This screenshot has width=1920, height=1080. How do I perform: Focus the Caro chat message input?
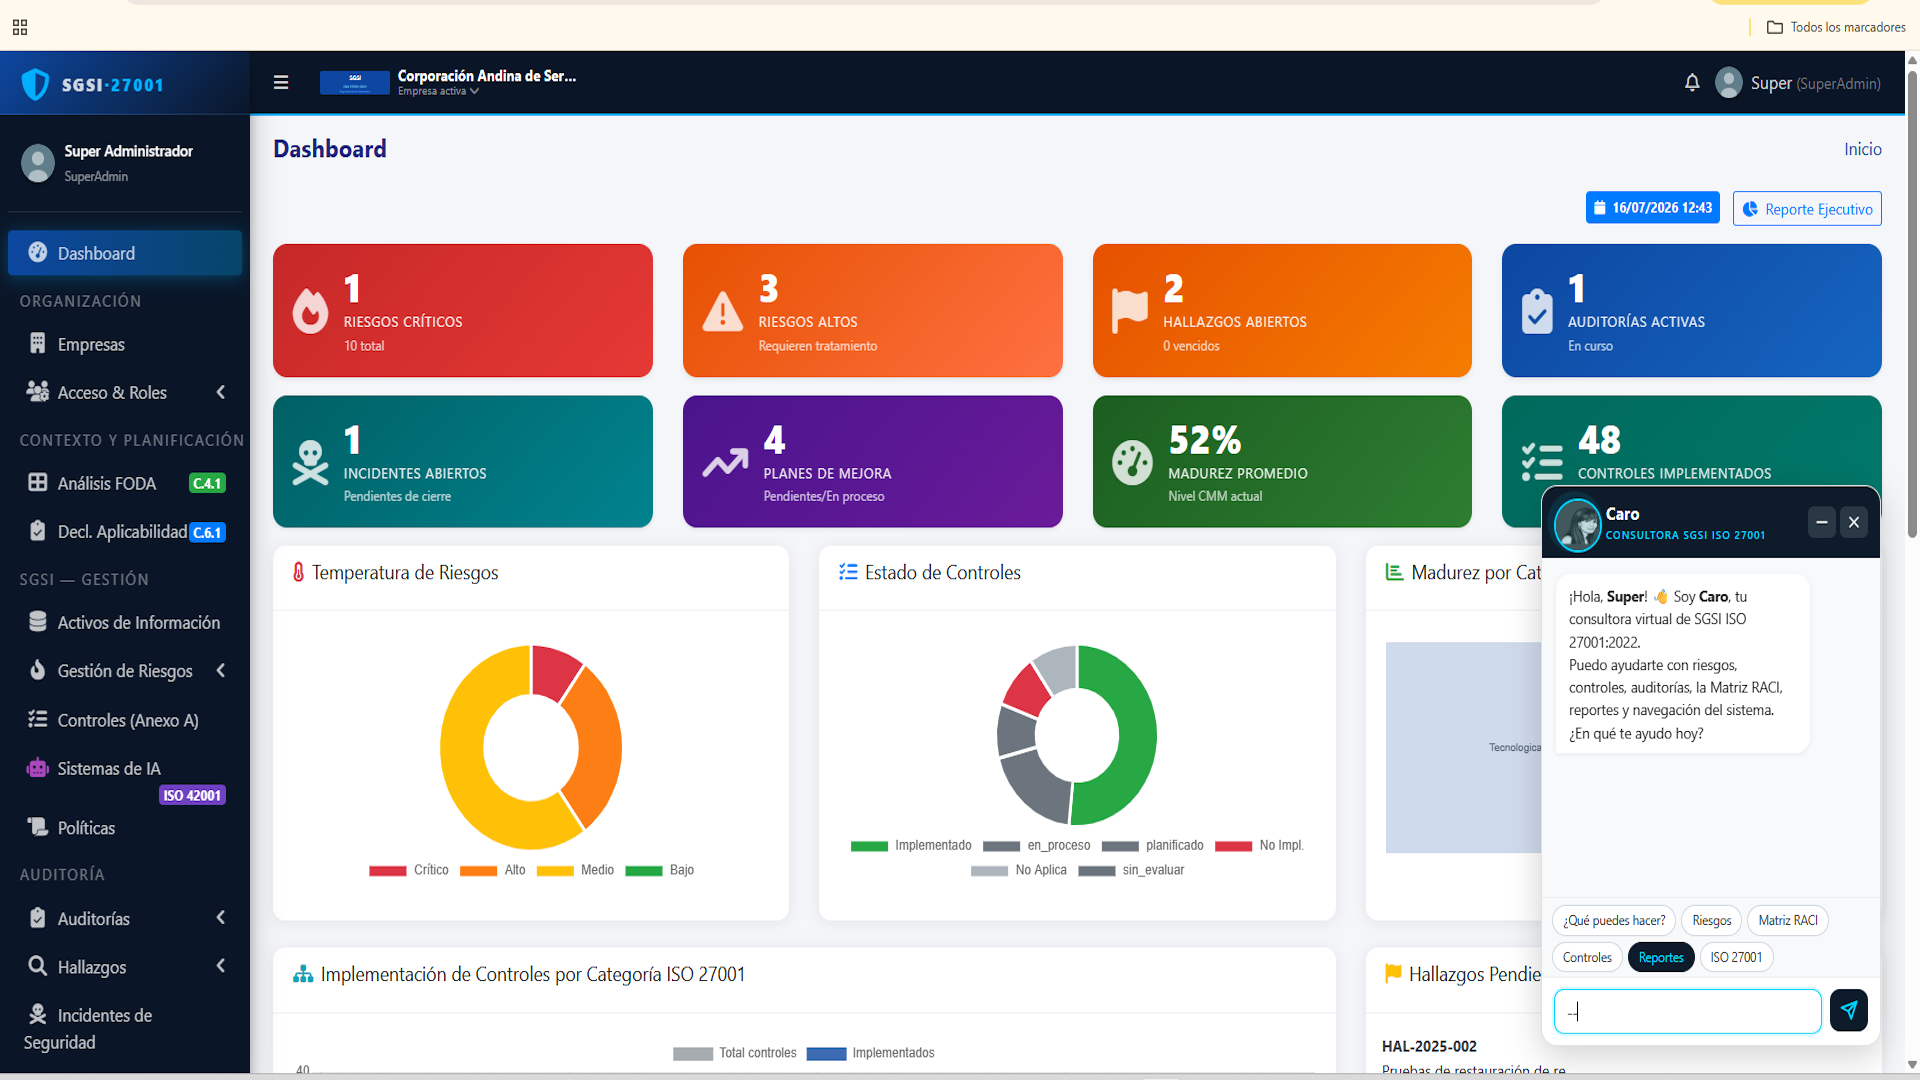[x=1687, y=1011]
